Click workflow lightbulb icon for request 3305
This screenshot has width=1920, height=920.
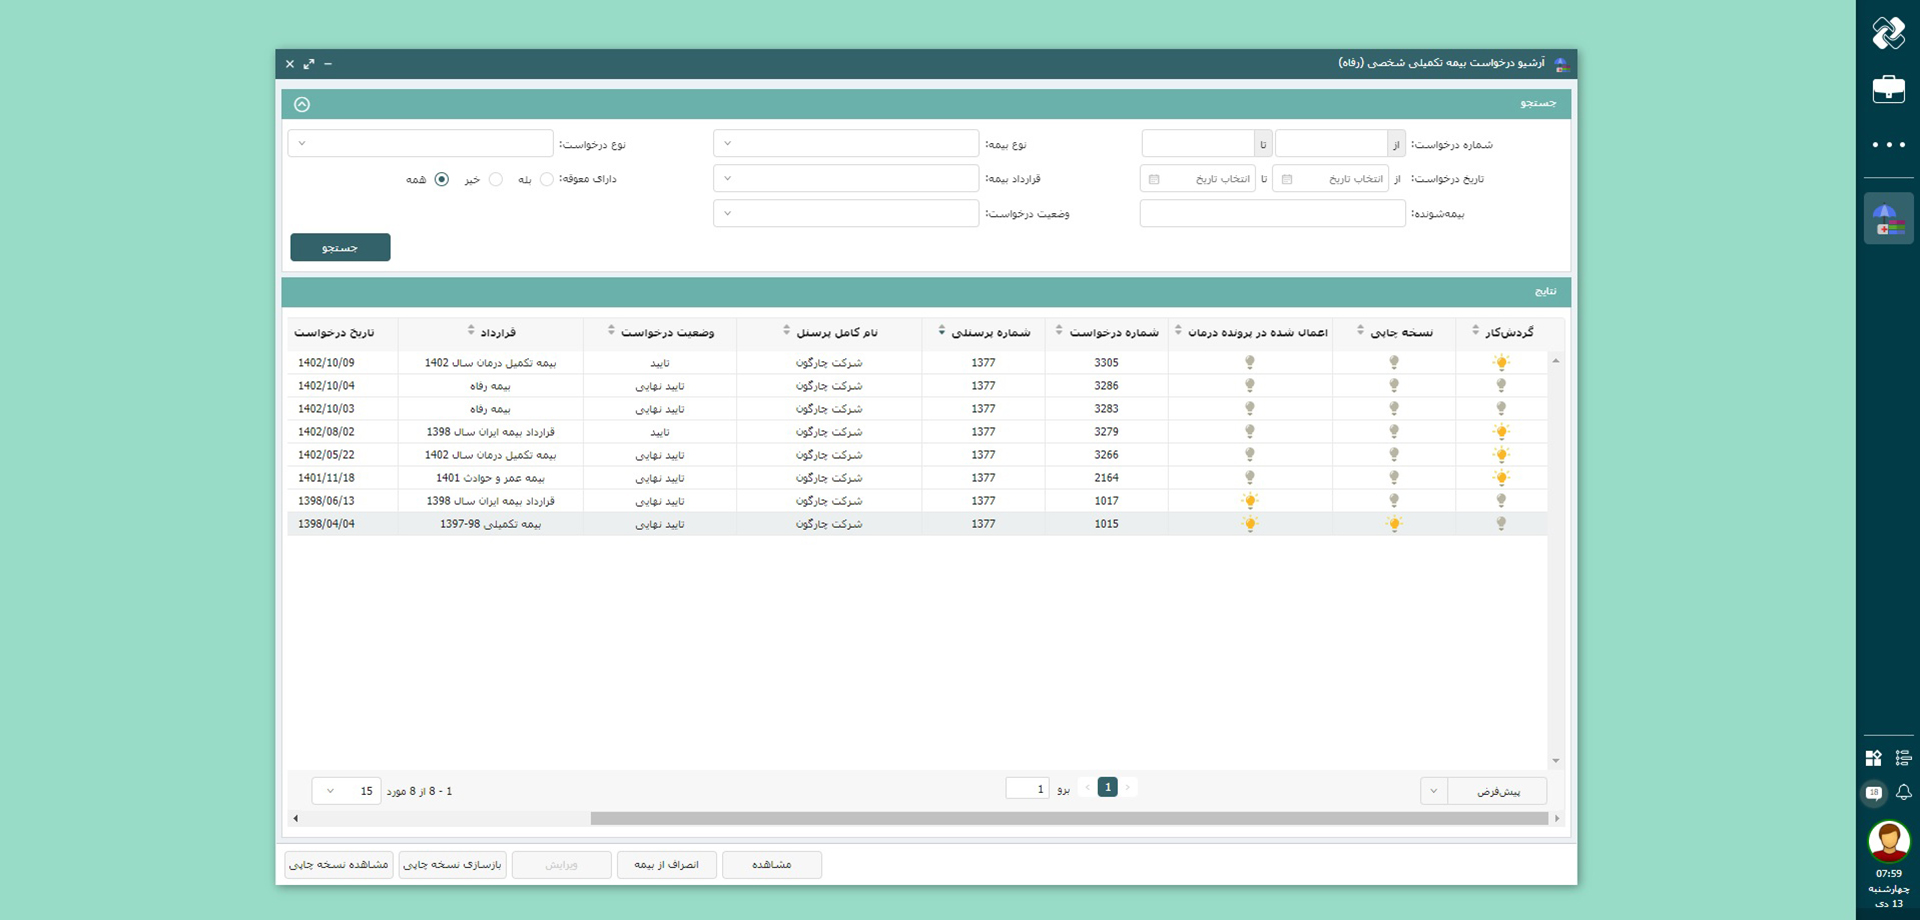click(1500, 363)
